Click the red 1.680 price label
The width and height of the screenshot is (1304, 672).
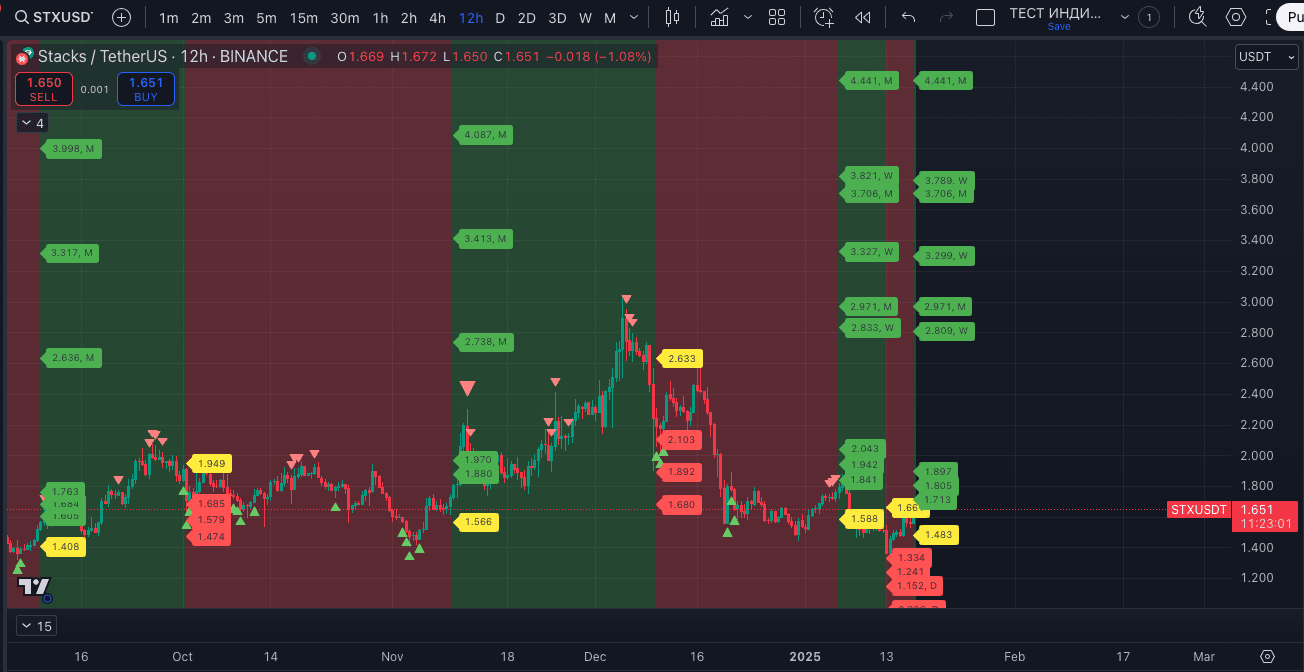[678, 505]
